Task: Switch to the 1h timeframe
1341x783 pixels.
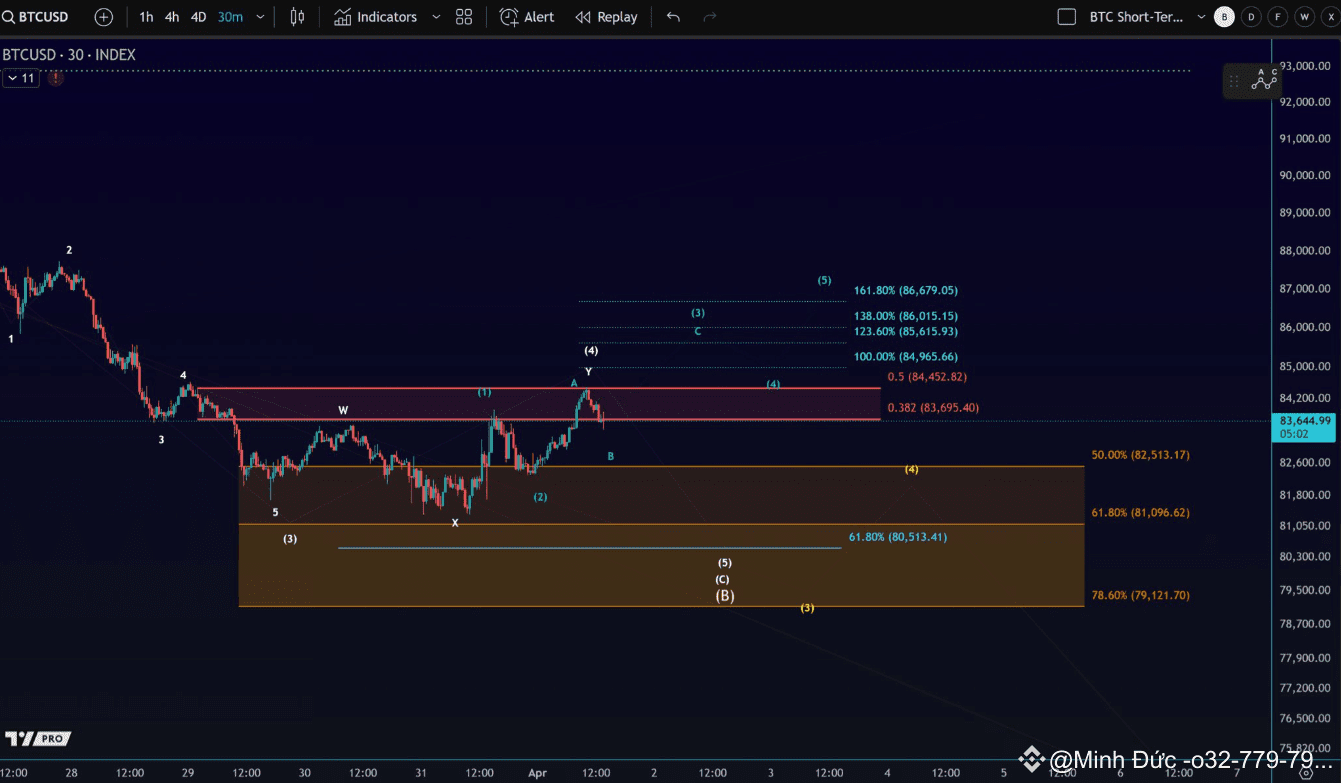Action: click(146, 17)
